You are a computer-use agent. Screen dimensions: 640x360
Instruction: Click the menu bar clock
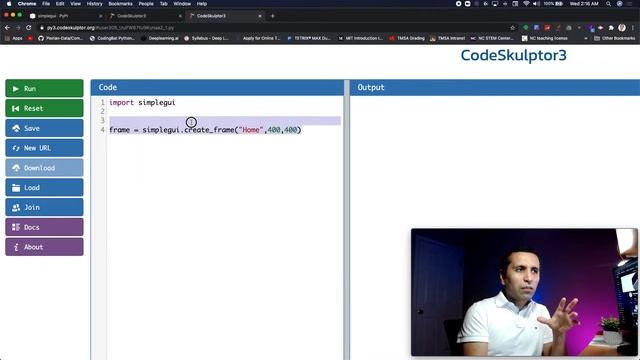tap(584, 4)
